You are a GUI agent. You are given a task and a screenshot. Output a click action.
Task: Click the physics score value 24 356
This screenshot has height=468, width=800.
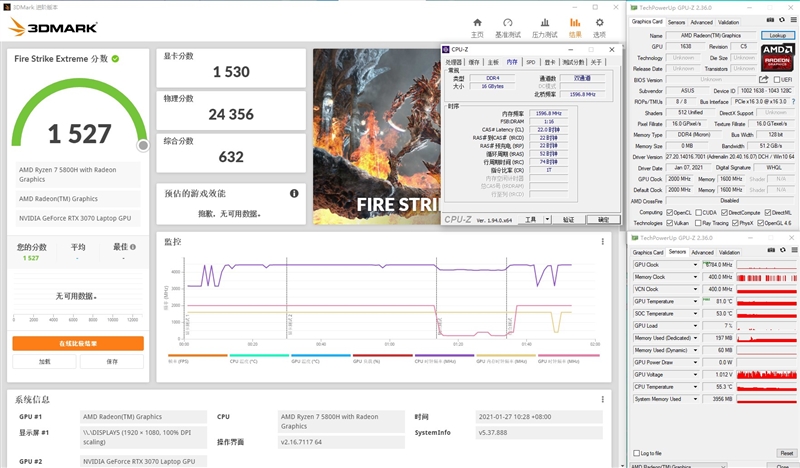[231, 114]
